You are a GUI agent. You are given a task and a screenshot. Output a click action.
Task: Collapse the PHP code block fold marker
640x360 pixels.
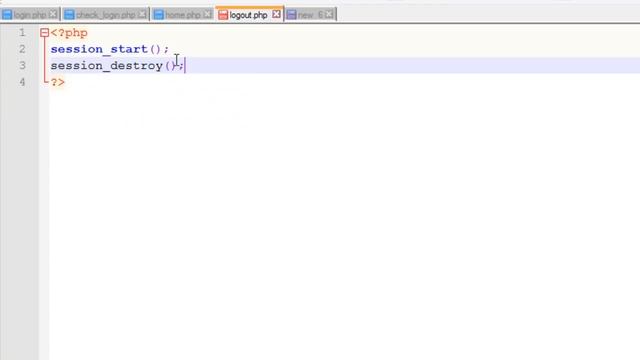[44, 33]
